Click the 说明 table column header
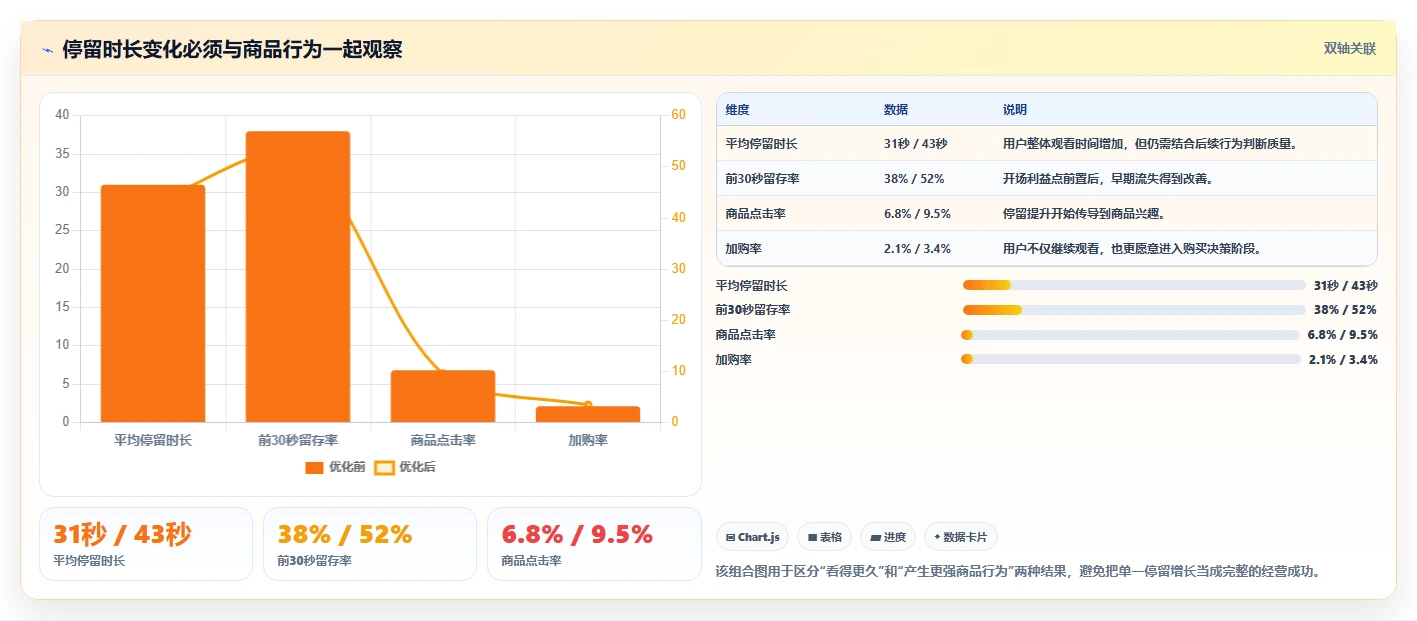This screenshot has height=621, width=1417. pos(1015,110)
